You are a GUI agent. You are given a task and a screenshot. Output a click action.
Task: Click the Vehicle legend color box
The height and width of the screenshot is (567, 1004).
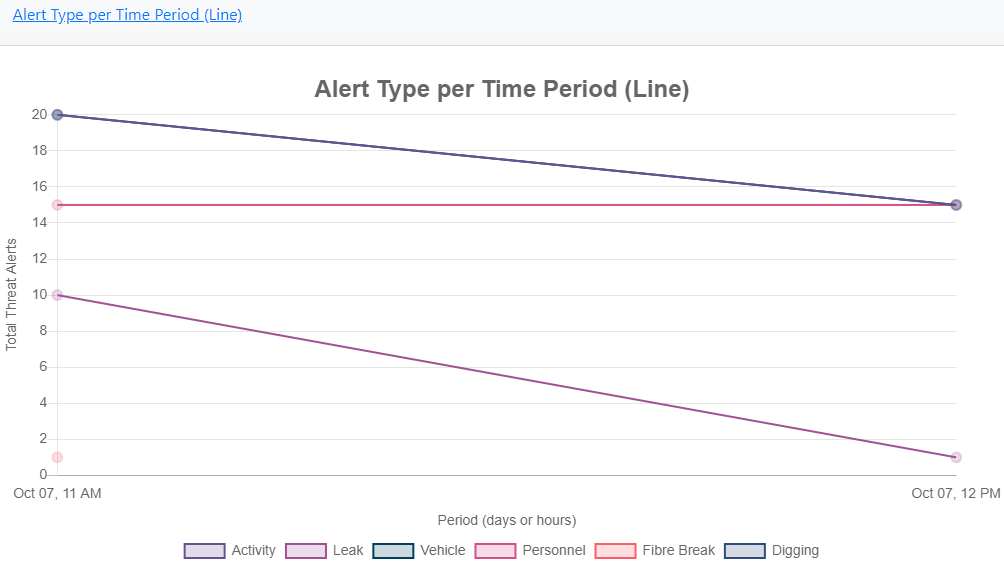(393, 551)
